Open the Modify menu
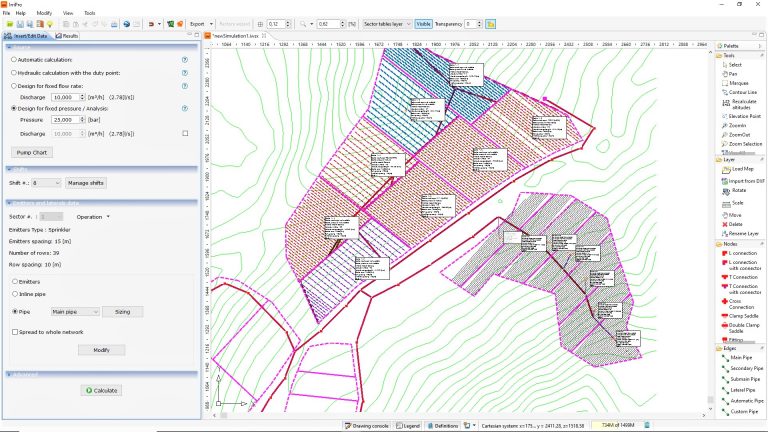 44,13
